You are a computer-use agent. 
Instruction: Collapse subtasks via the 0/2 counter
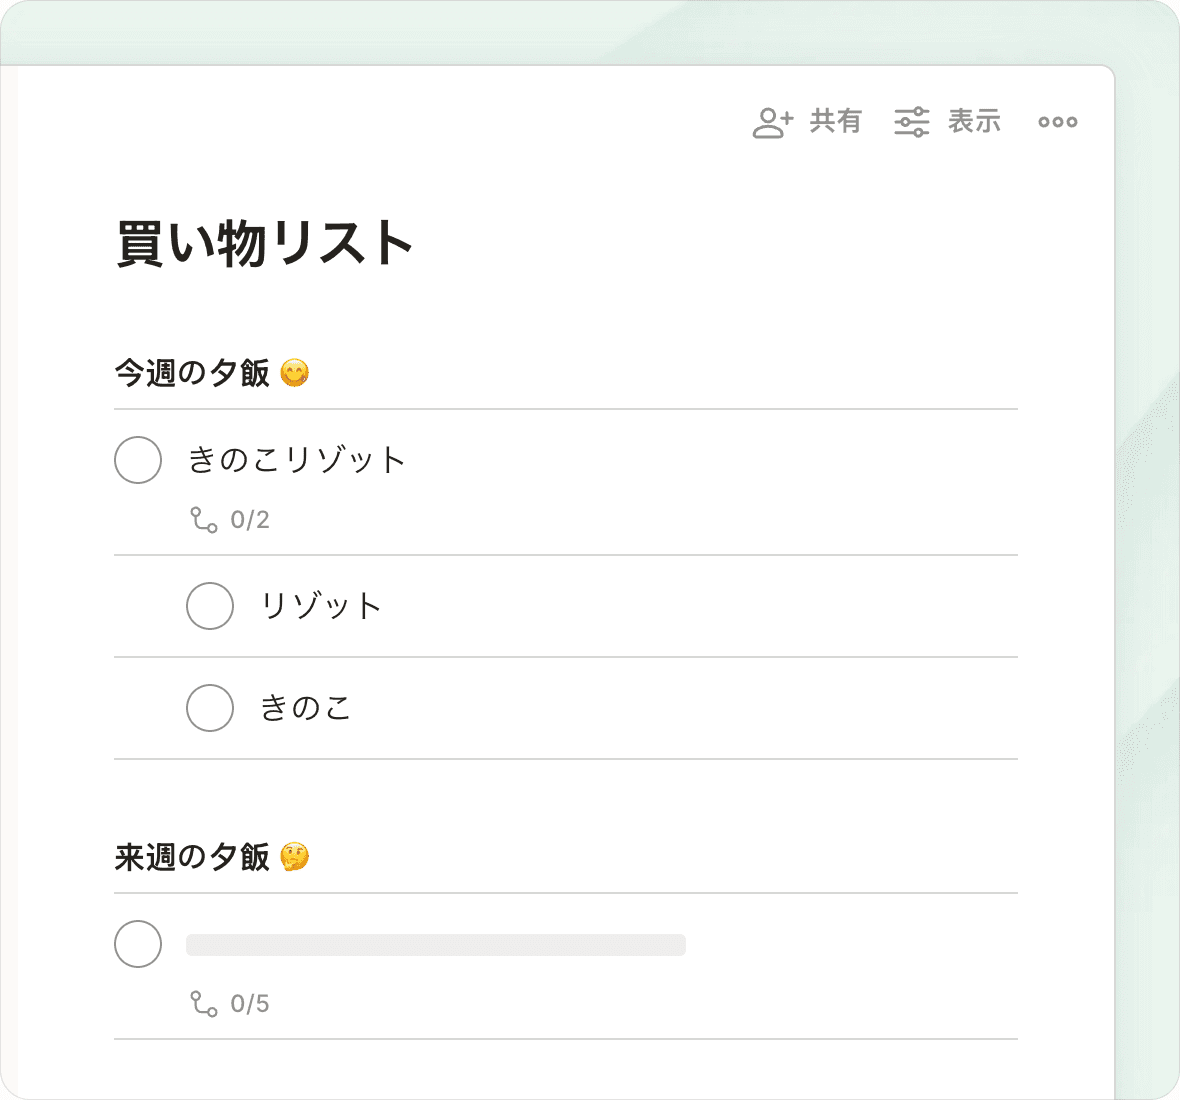pyautogui.click(x=250, y=520)
